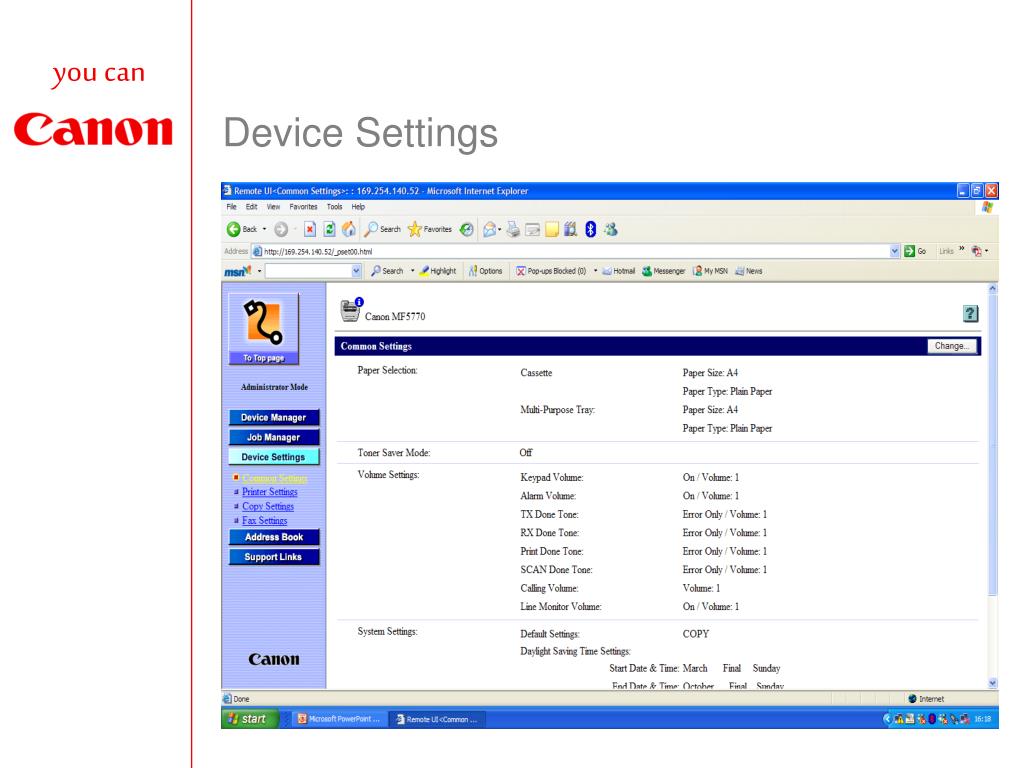1024x768 pixels.
Task: Open Fax Settings link
Action: (264, 520)
